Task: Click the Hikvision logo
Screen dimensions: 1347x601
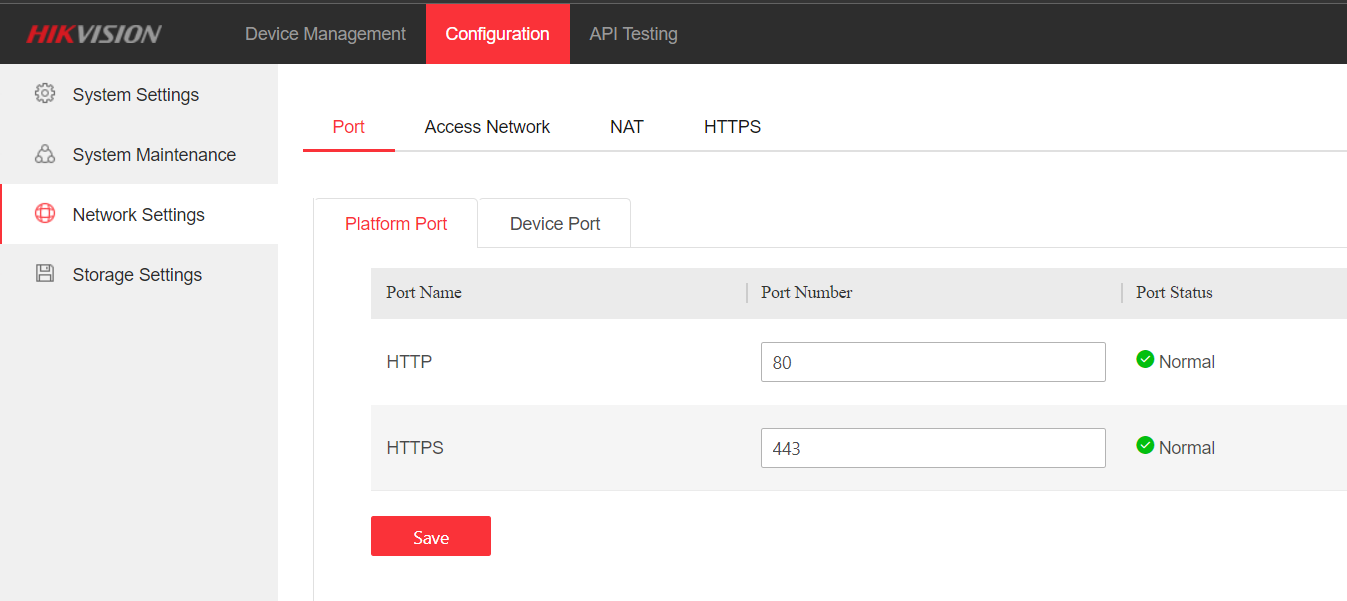Action: 94,34
